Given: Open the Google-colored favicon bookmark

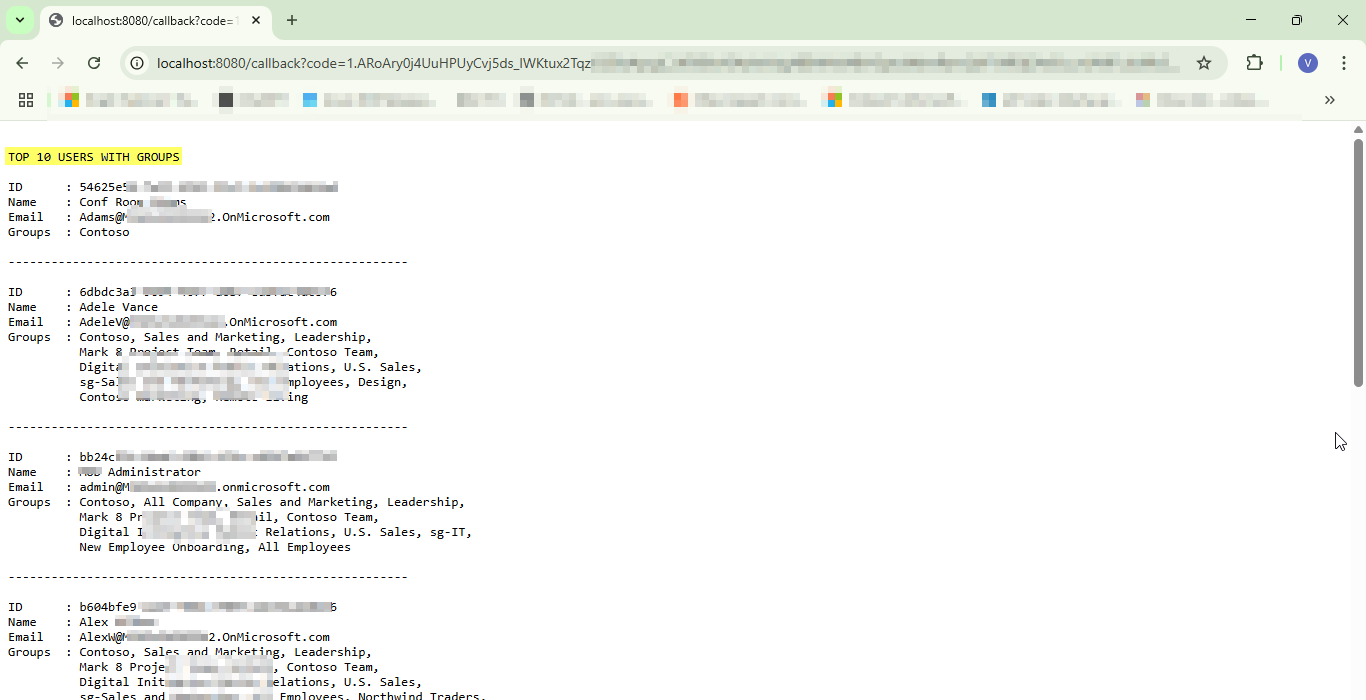Looking at the screenshot, I should coord(69,100).
